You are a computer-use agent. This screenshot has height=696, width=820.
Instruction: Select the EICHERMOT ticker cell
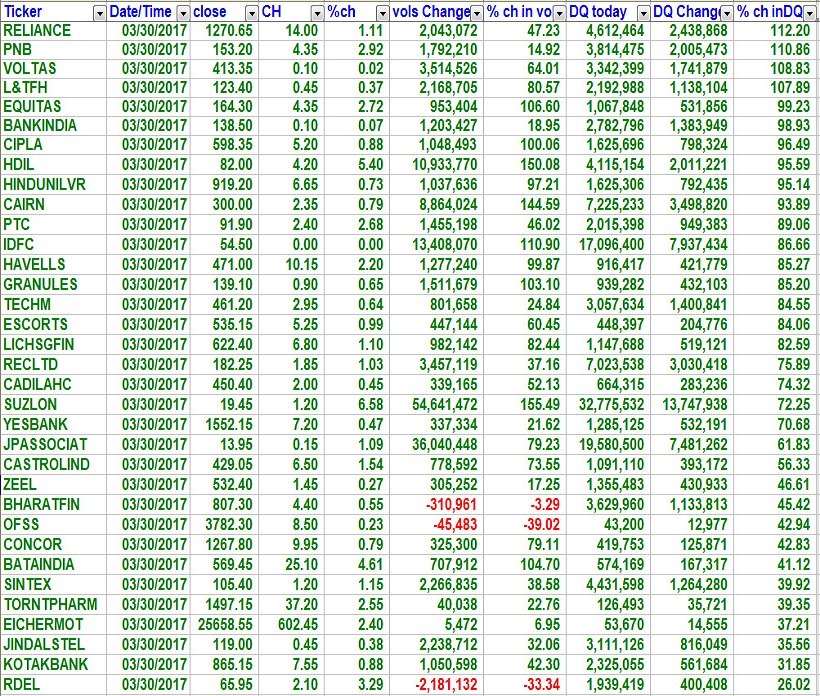coord(53,624)
